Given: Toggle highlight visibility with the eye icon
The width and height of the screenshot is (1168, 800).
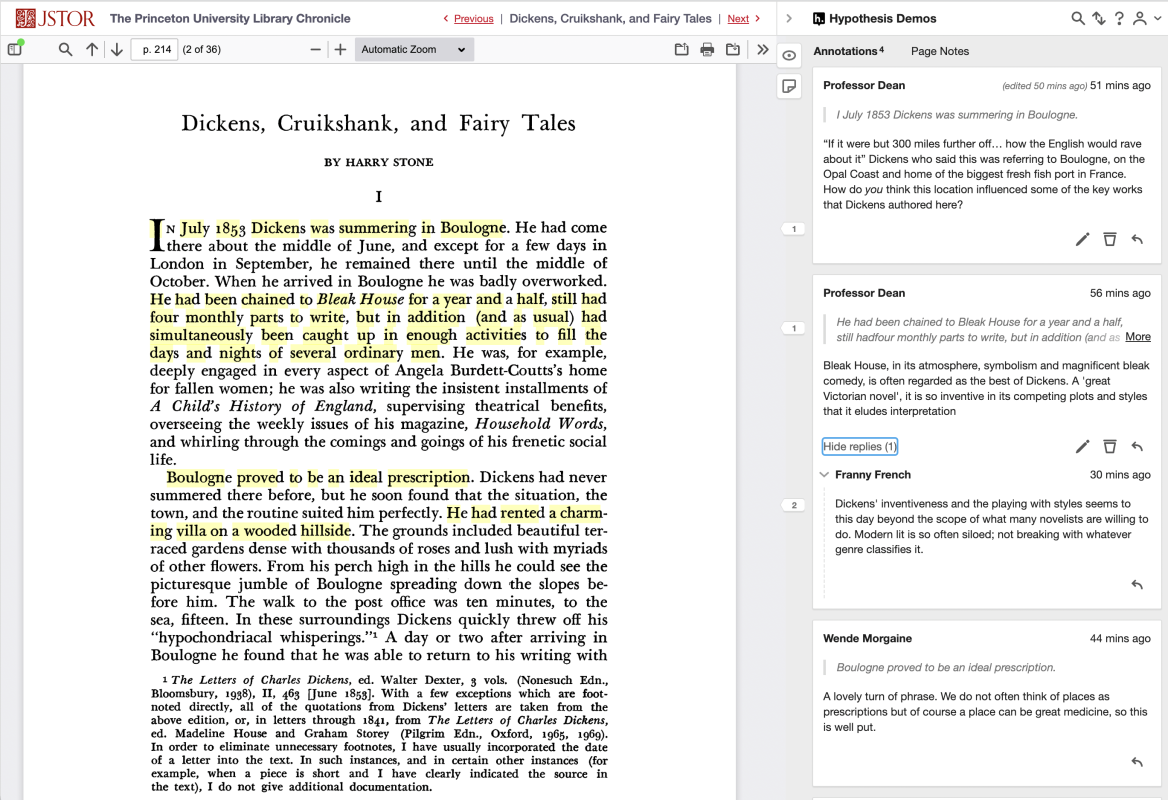Looking at the screenshot, I should click(x=789, y=56).
